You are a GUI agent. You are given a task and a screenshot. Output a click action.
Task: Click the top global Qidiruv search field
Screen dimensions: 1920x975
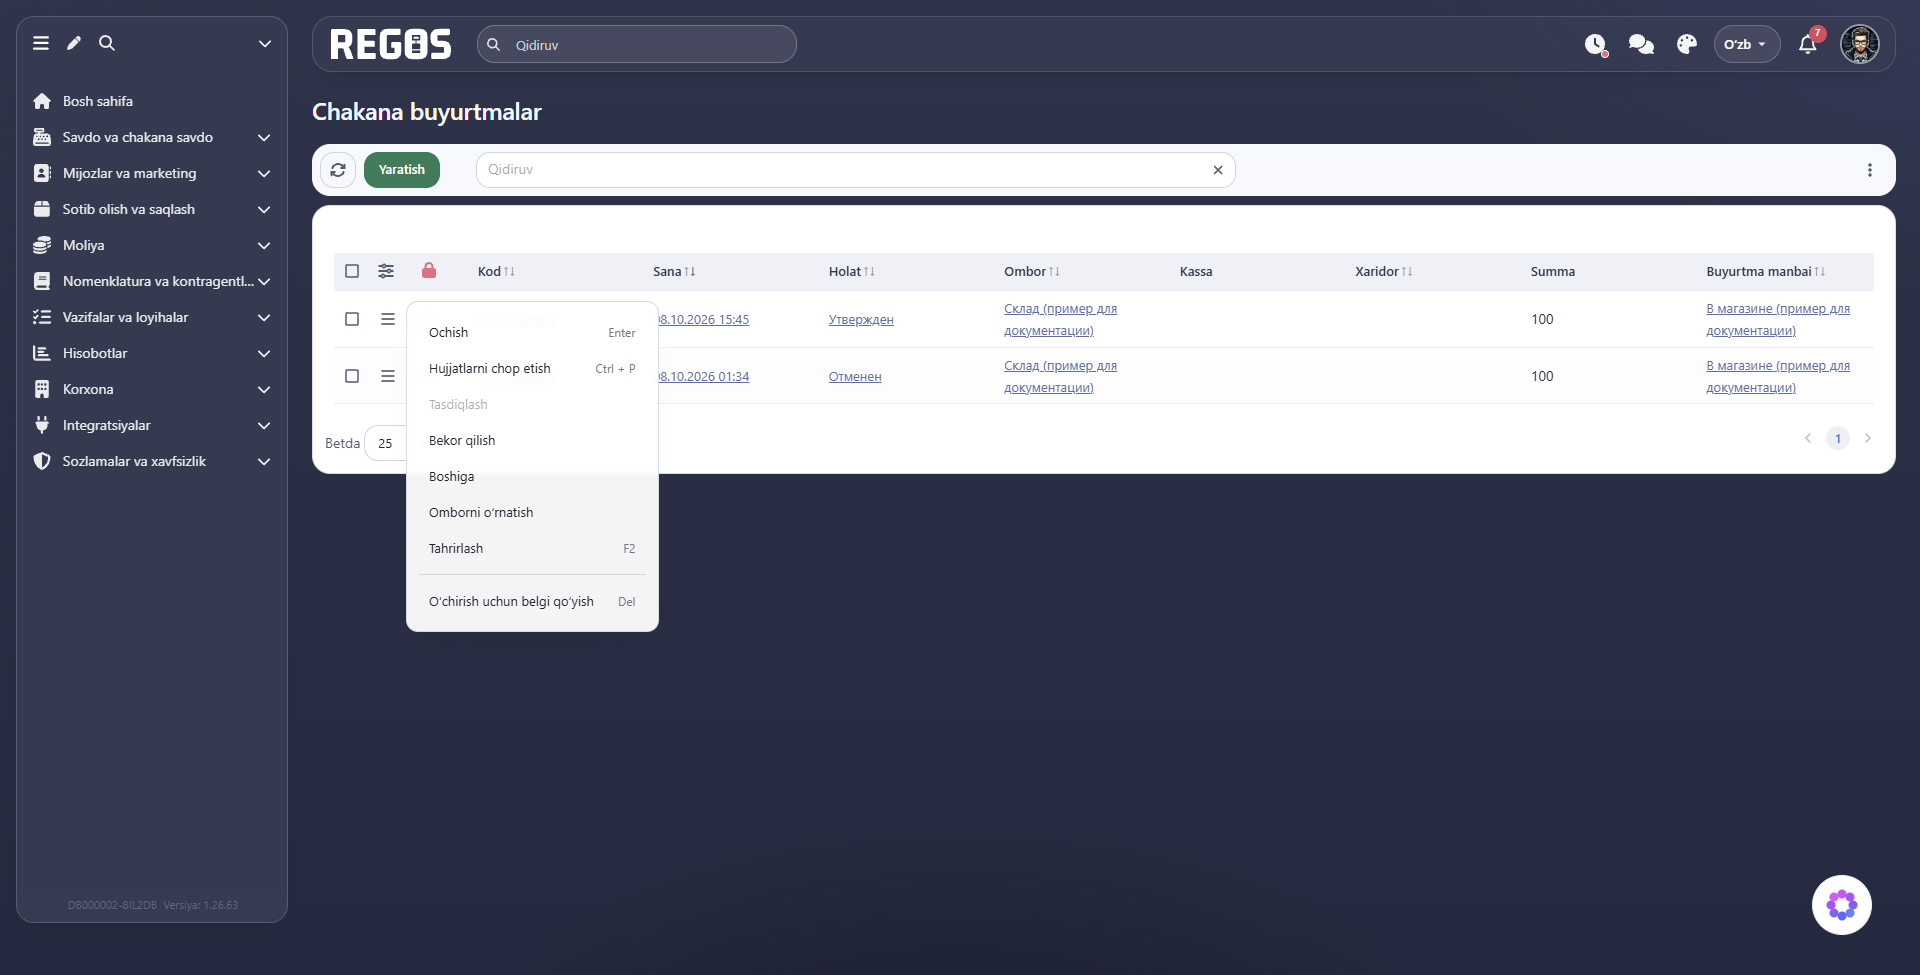[x=637, y=44]
